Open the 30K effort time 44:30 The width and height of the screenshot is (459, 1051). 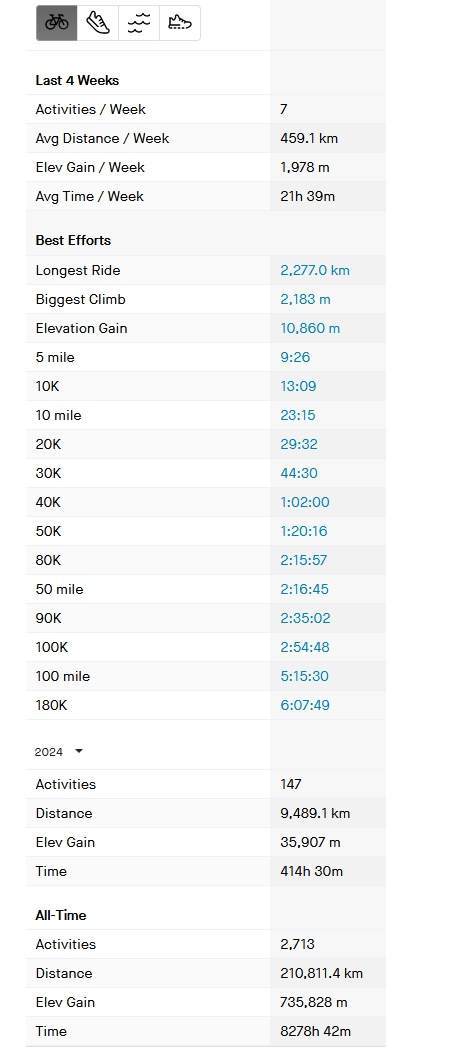299,473
